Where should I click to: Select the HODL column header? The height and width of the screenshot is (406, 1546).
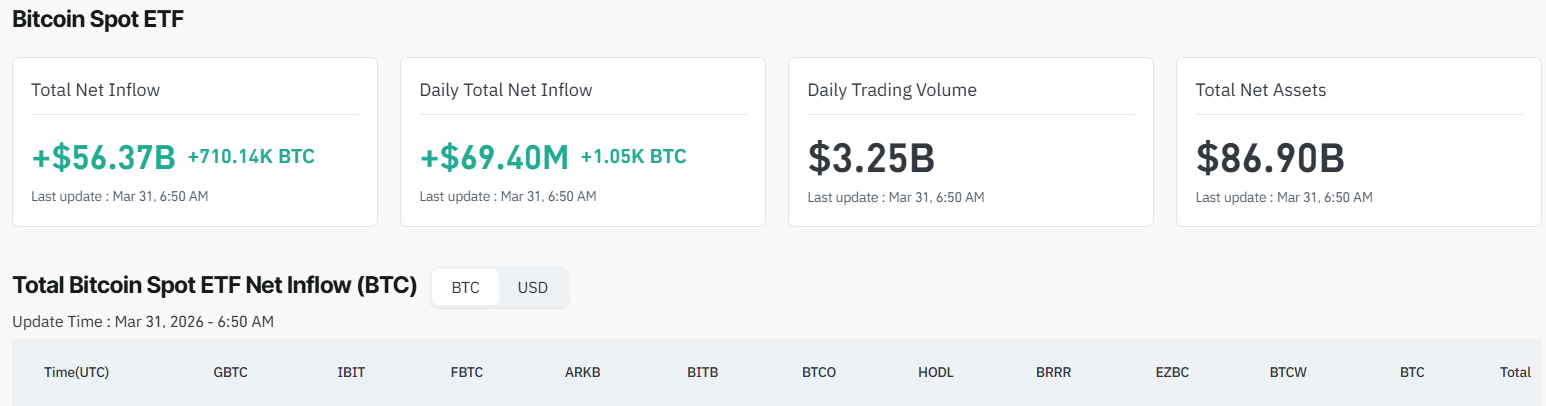click(936, 372)
